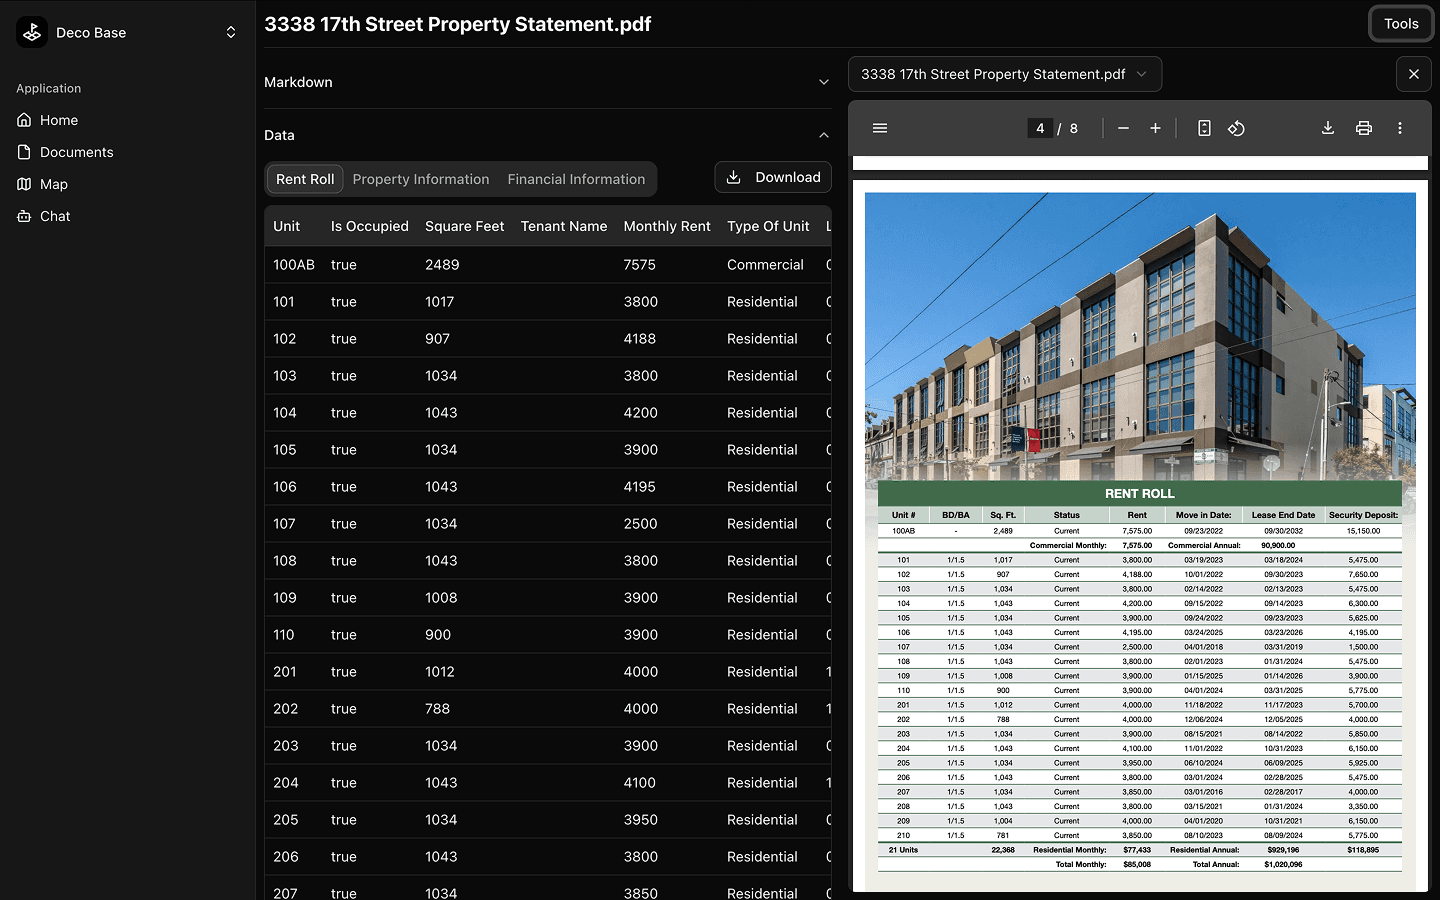Collapse the Data section
This screenshot has height=900, width=1440.
547,135
